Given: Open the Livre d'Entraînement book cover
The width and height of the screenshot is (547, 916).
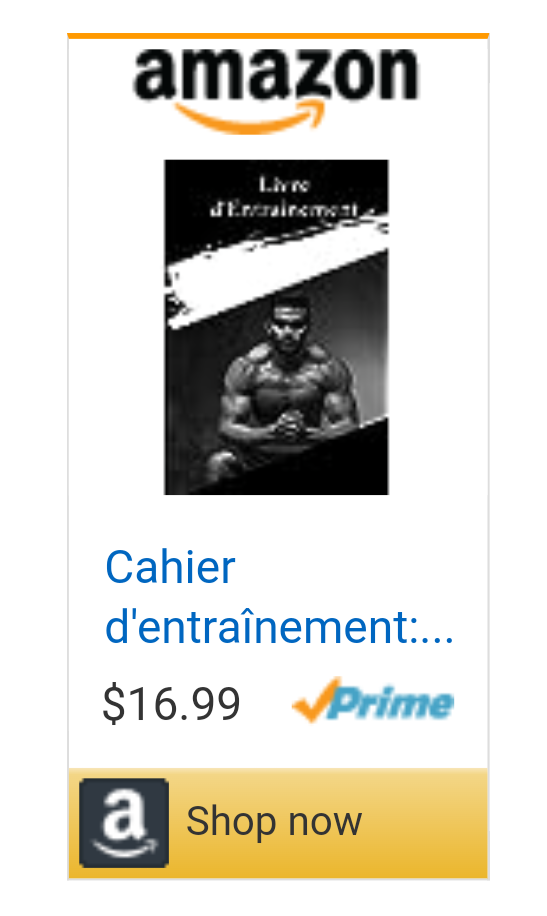Looking at the screenshot, I should coord(276,327).
